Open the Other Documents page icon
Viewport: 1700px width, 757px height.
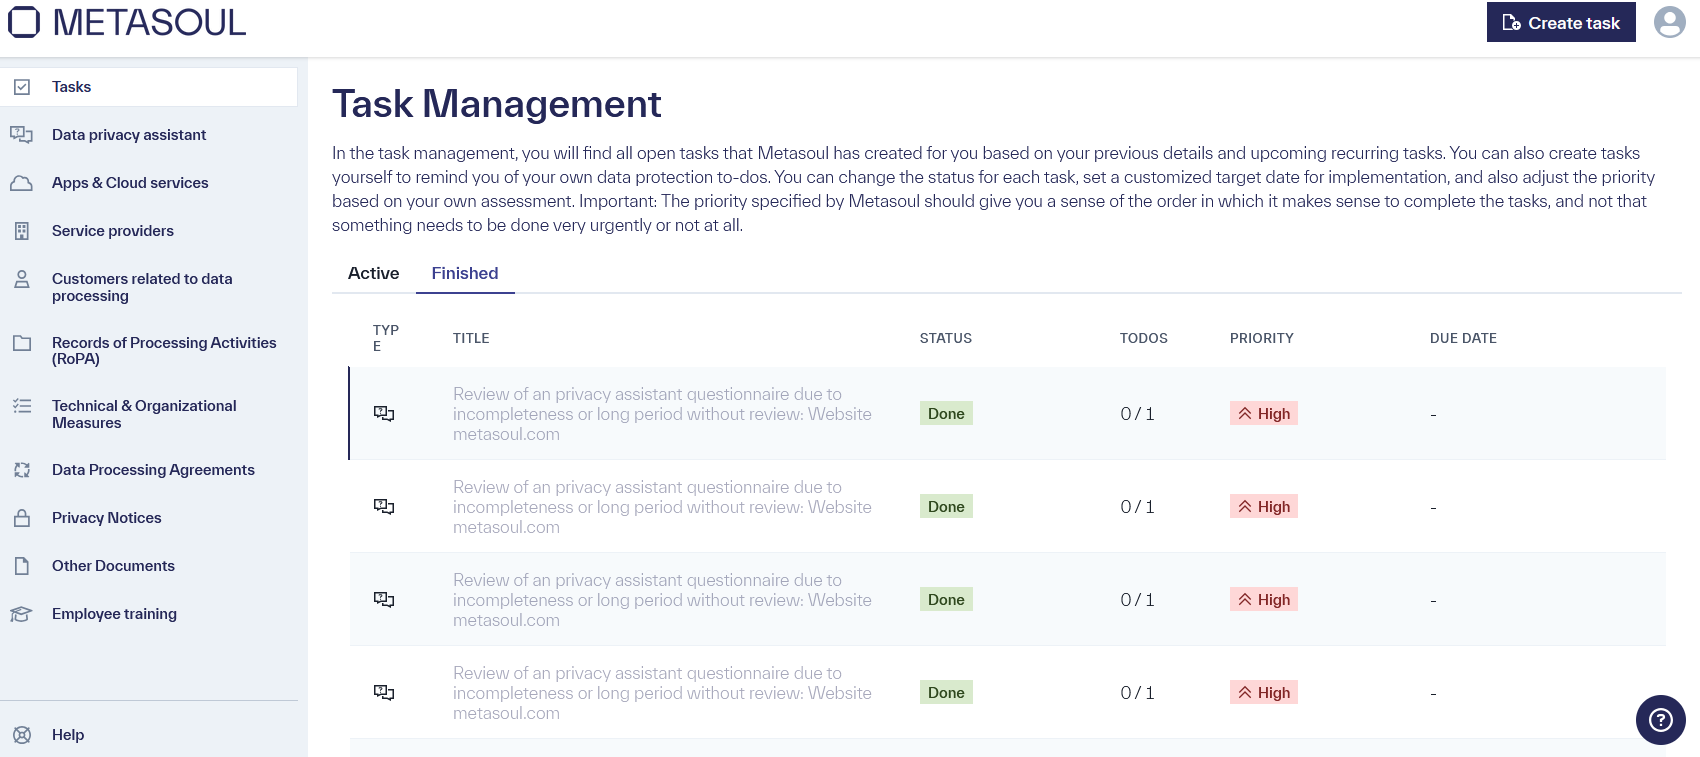pos(22,565)
